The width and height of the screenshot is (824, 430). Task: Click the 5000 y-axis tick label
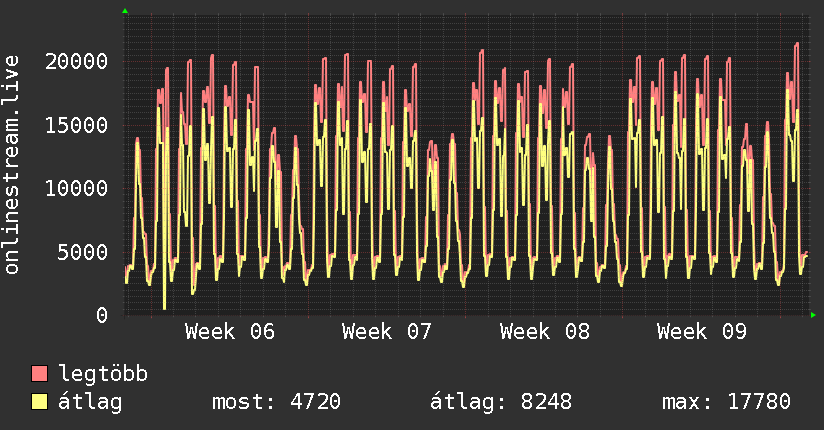[83, 252]
